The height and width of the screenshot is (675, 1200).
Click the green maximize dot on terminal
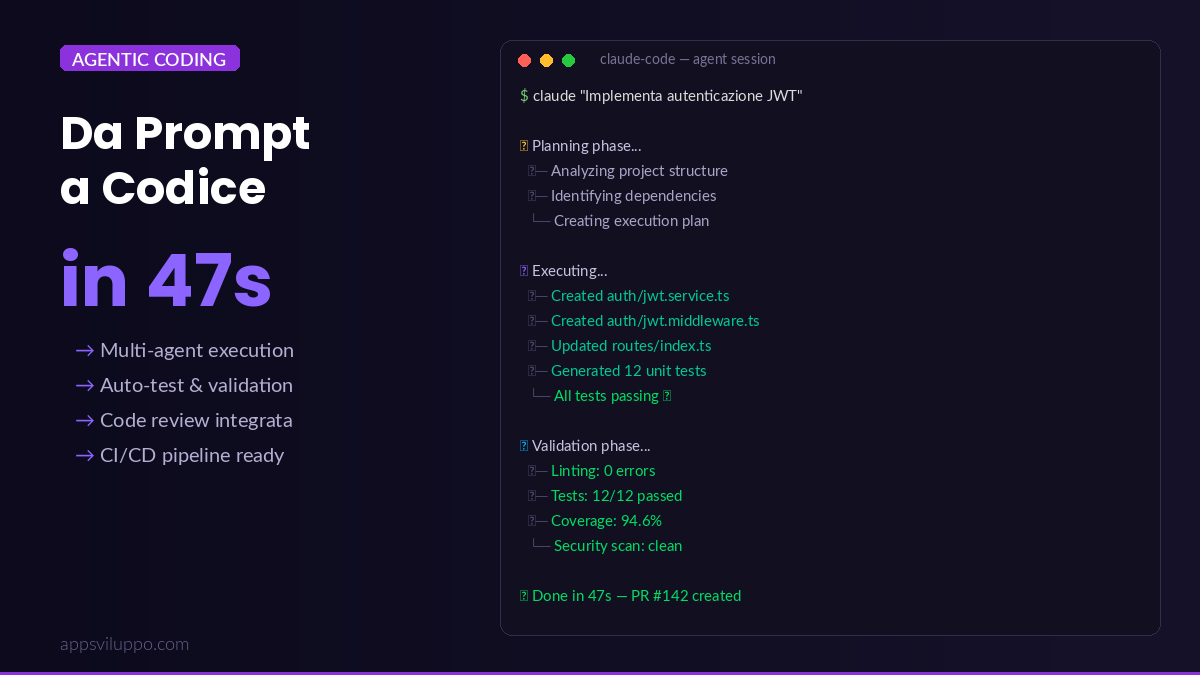click(568, 60)
